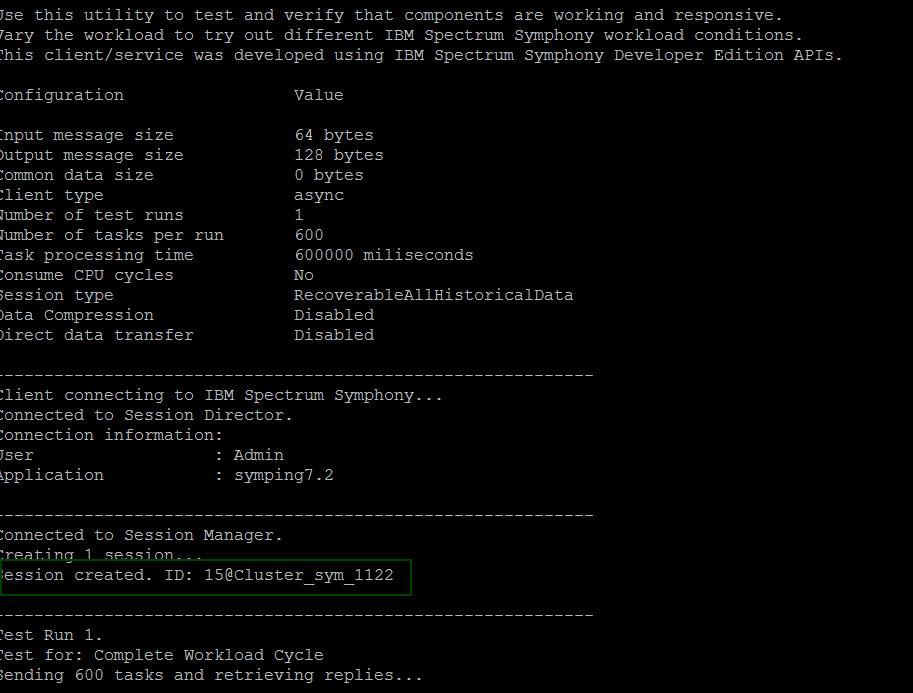Click the 'Test Run 1.' line
The height and width of the screenshot is (693, 913).
click(x=51, y=635)
